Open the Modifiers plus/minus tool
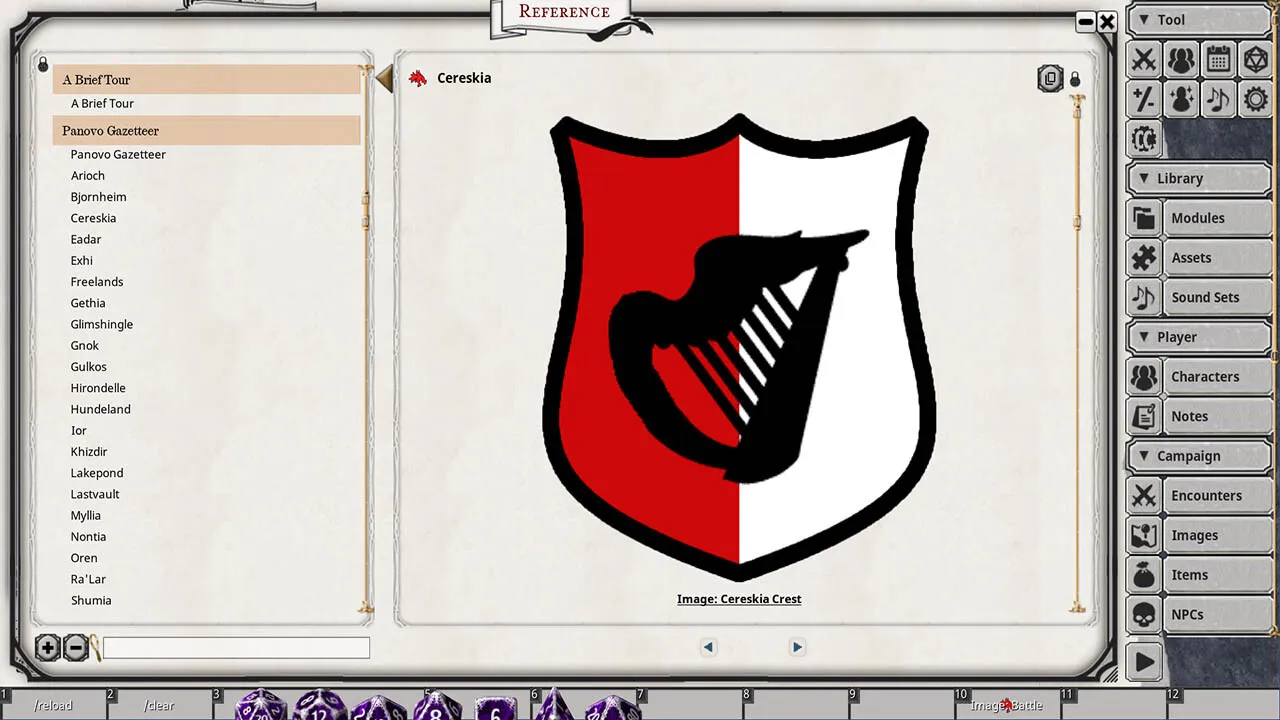The width and height of the screenshot is (1280, 720). [1144, 98]
